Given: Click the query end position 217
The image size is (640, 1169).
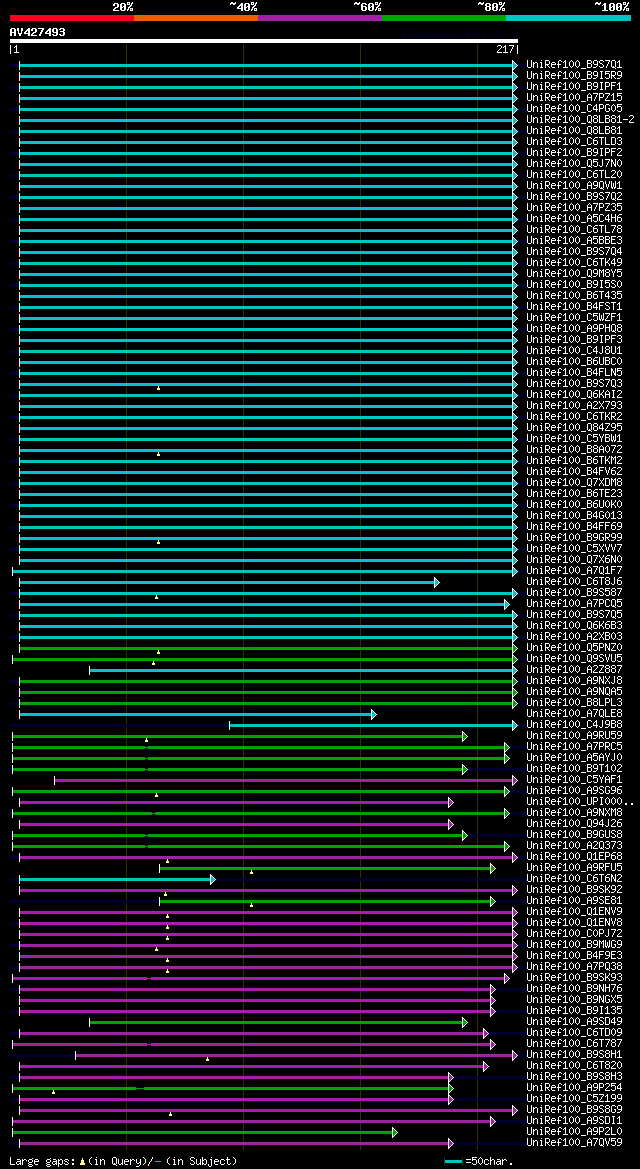Looking at the screenshot, I should 505,50.
